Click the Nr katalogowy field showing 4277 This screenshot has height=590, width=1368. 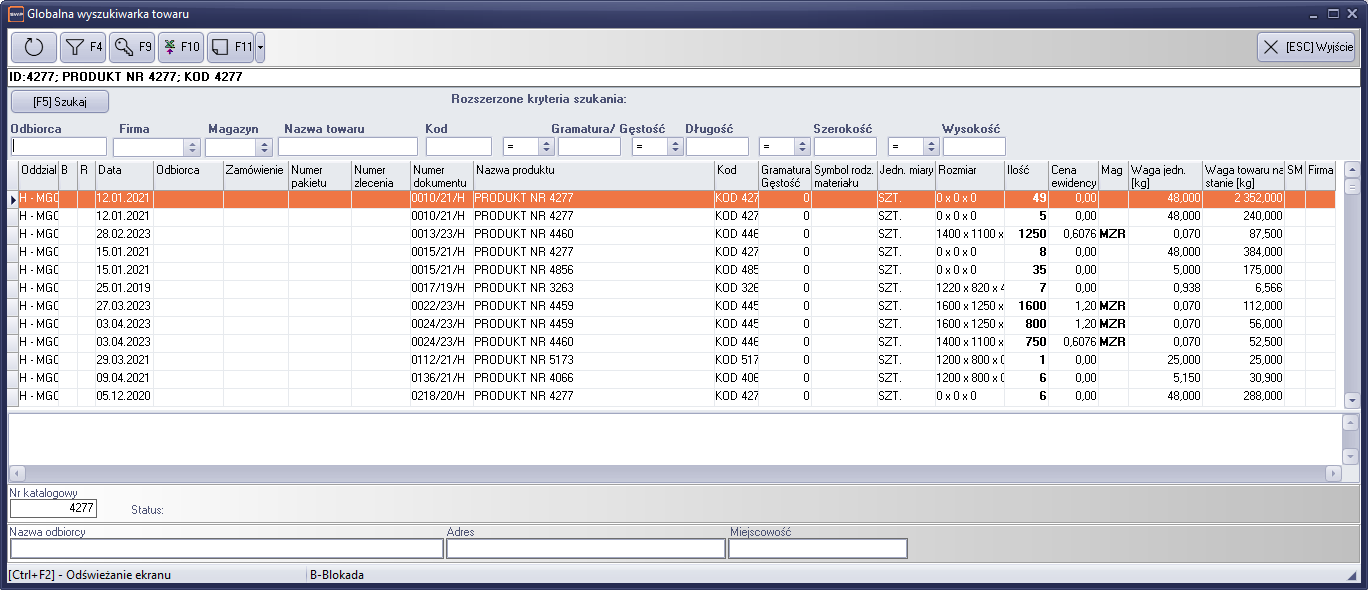[x=53, y=508]
